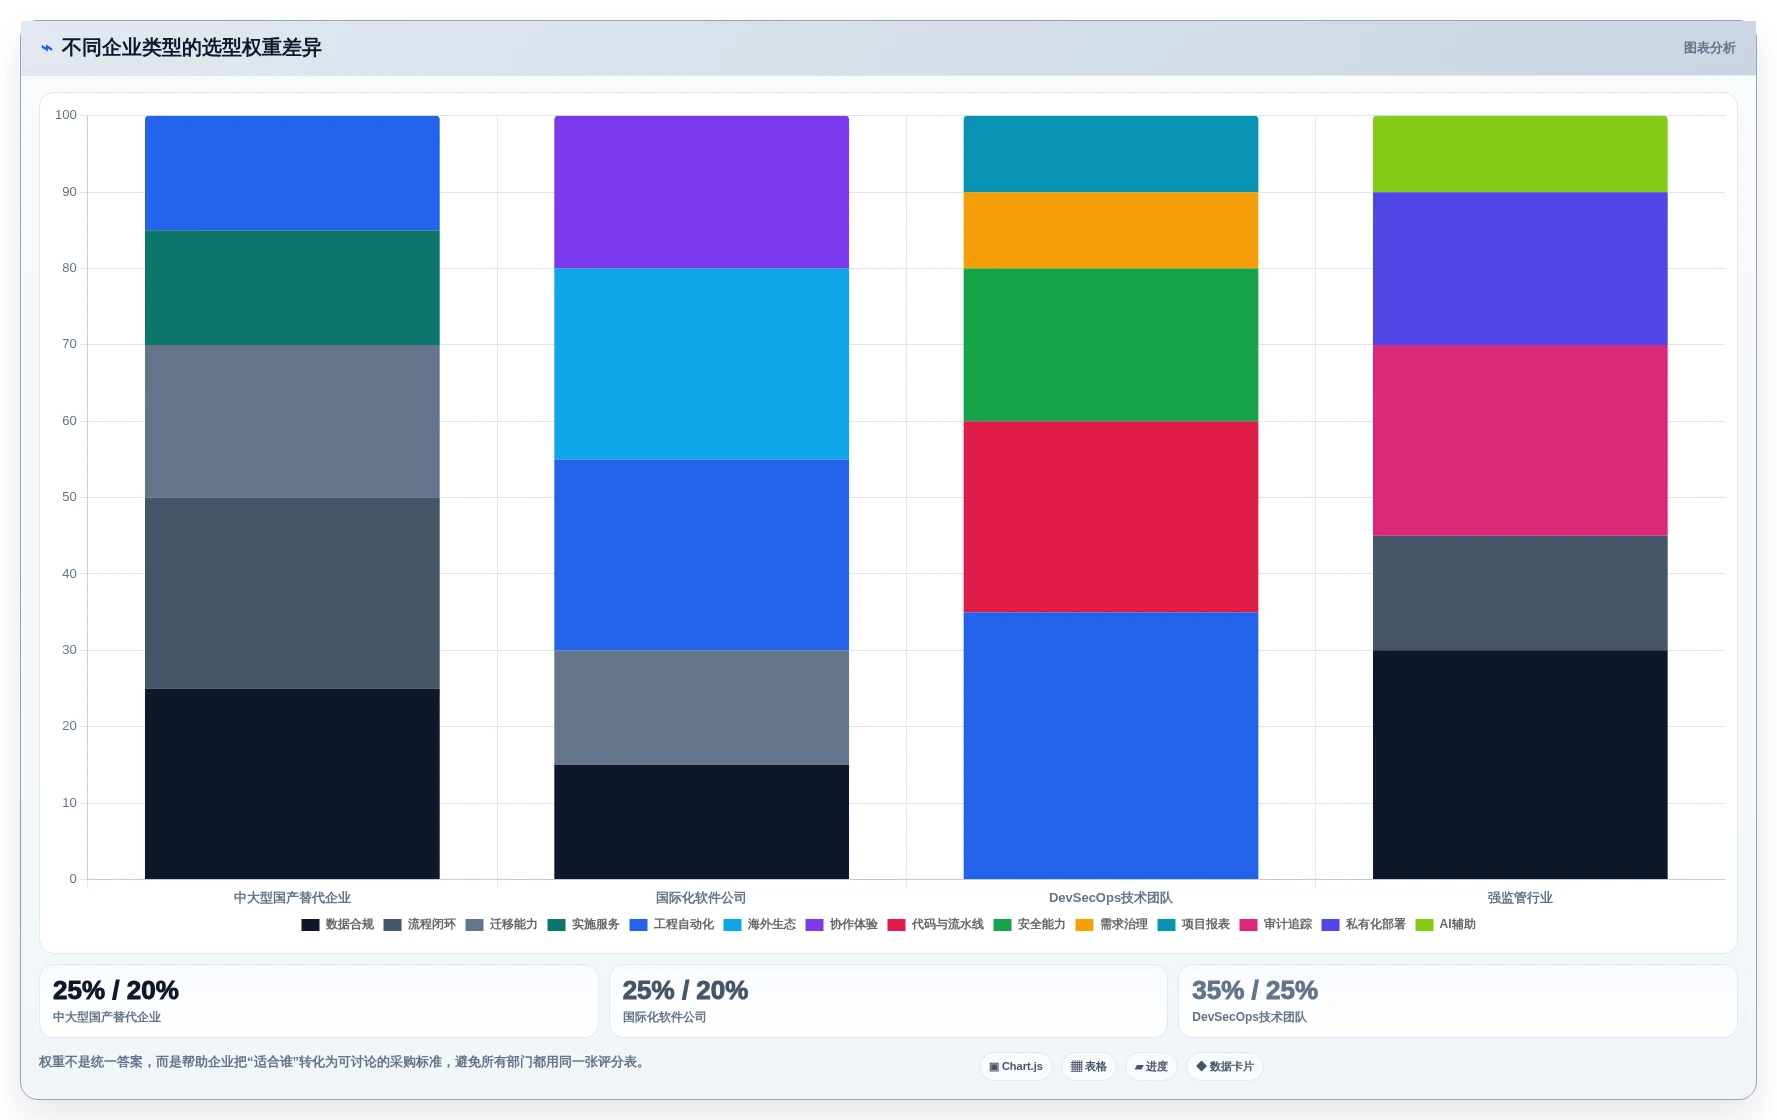Click the 图表分析 label in the header
The height and width of the screenshot is (1120, 1777).
(1709, 48)
